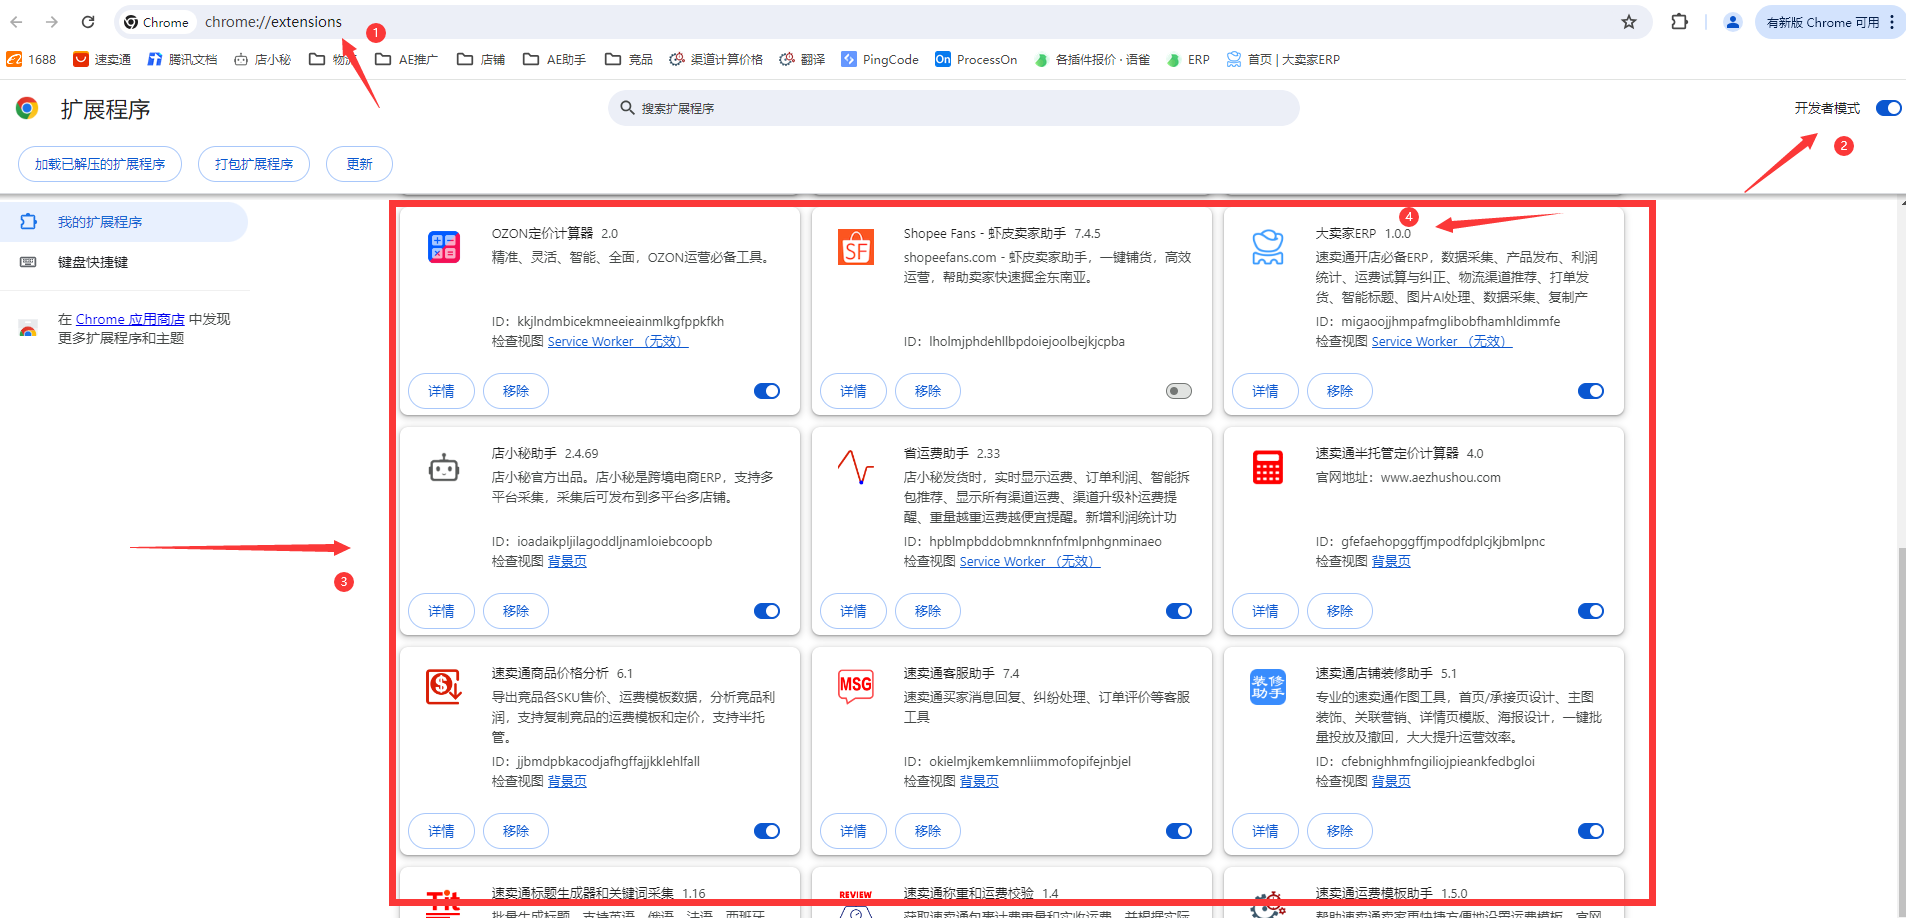Select 键盘快捷键 in the sidebar
The height and width of the screenshot is (918, 1906).
click(124, 262)
